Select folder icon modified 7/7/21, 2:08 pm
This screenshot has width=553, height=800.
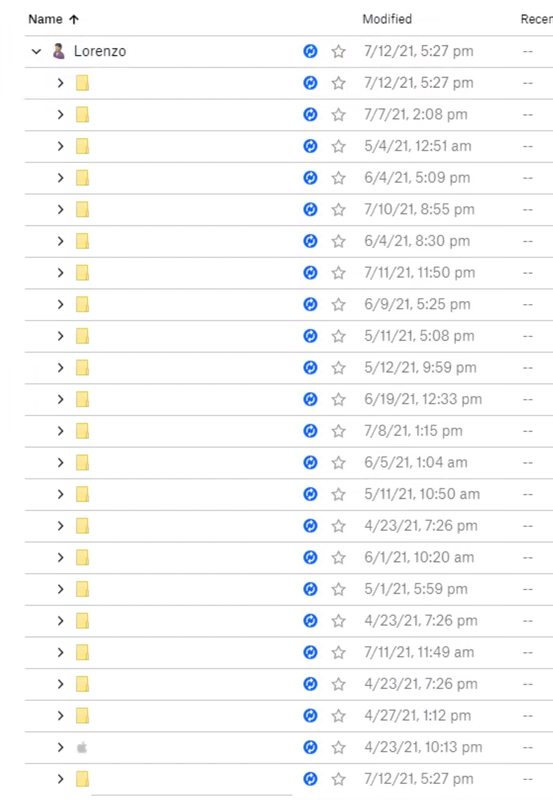pos(82,114)
